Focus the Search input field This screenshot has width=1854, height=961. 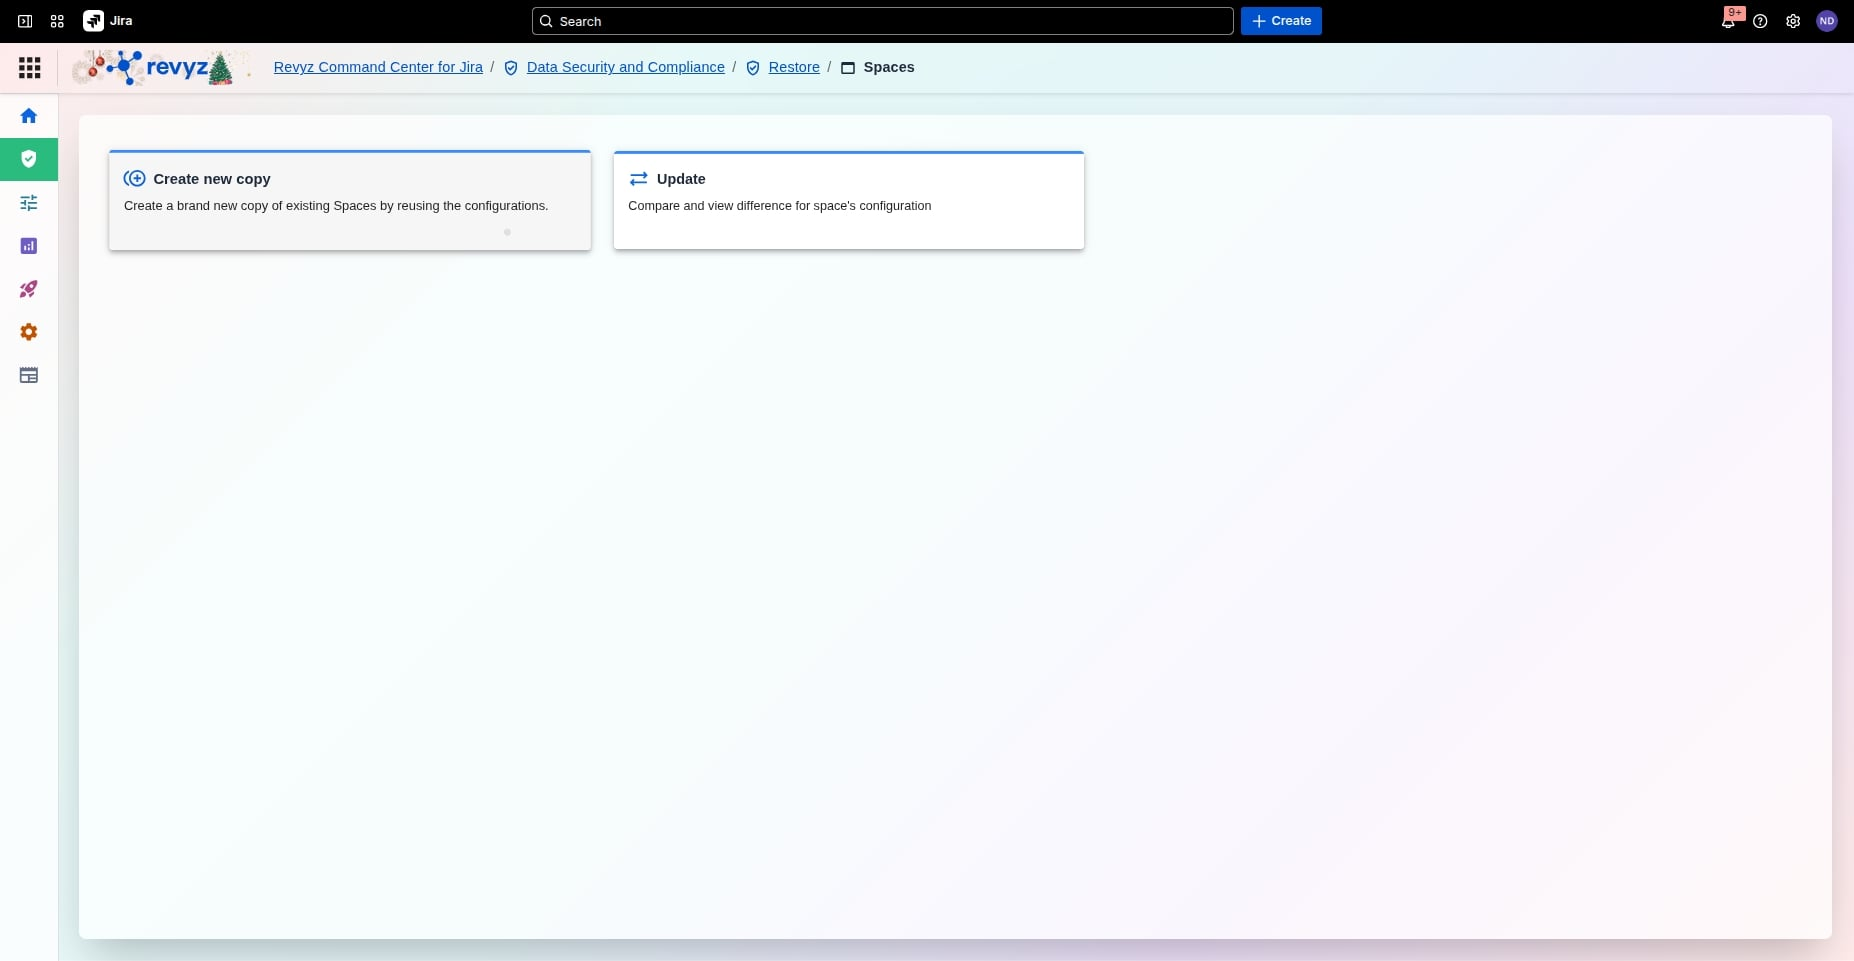[x=882, y=21]
